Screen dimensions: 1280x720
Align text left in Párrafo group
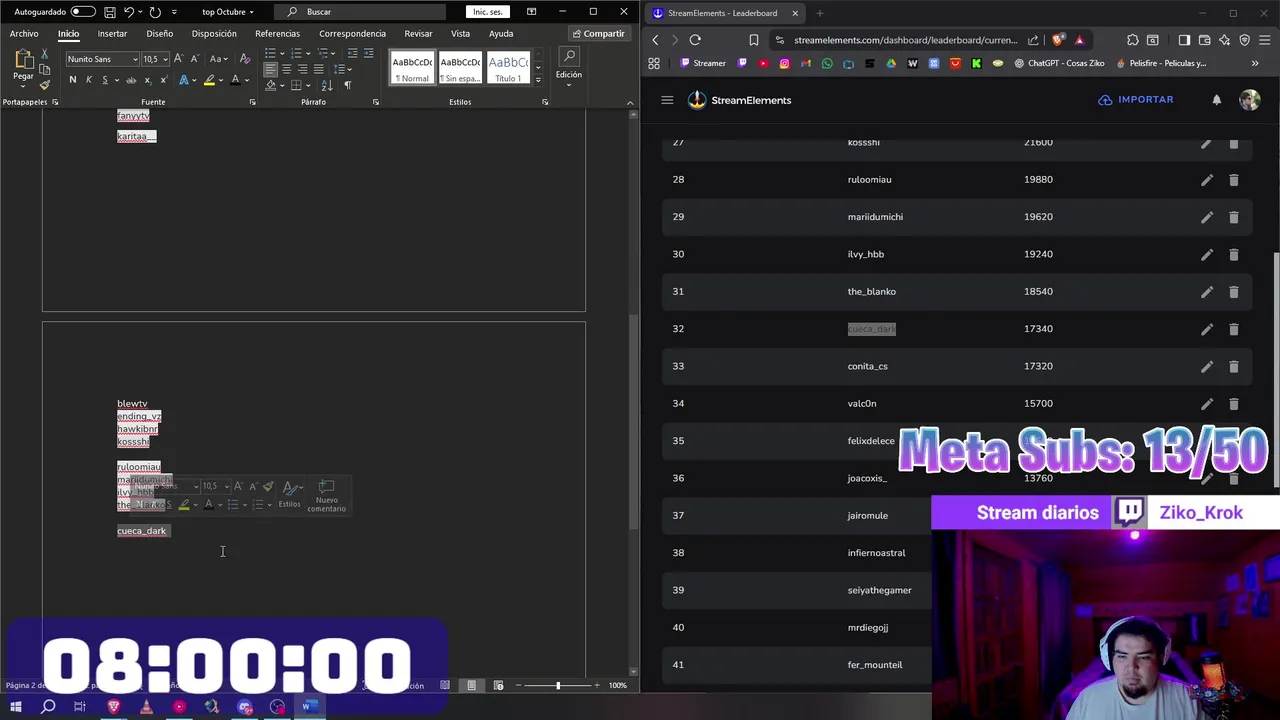coord(270,69)
